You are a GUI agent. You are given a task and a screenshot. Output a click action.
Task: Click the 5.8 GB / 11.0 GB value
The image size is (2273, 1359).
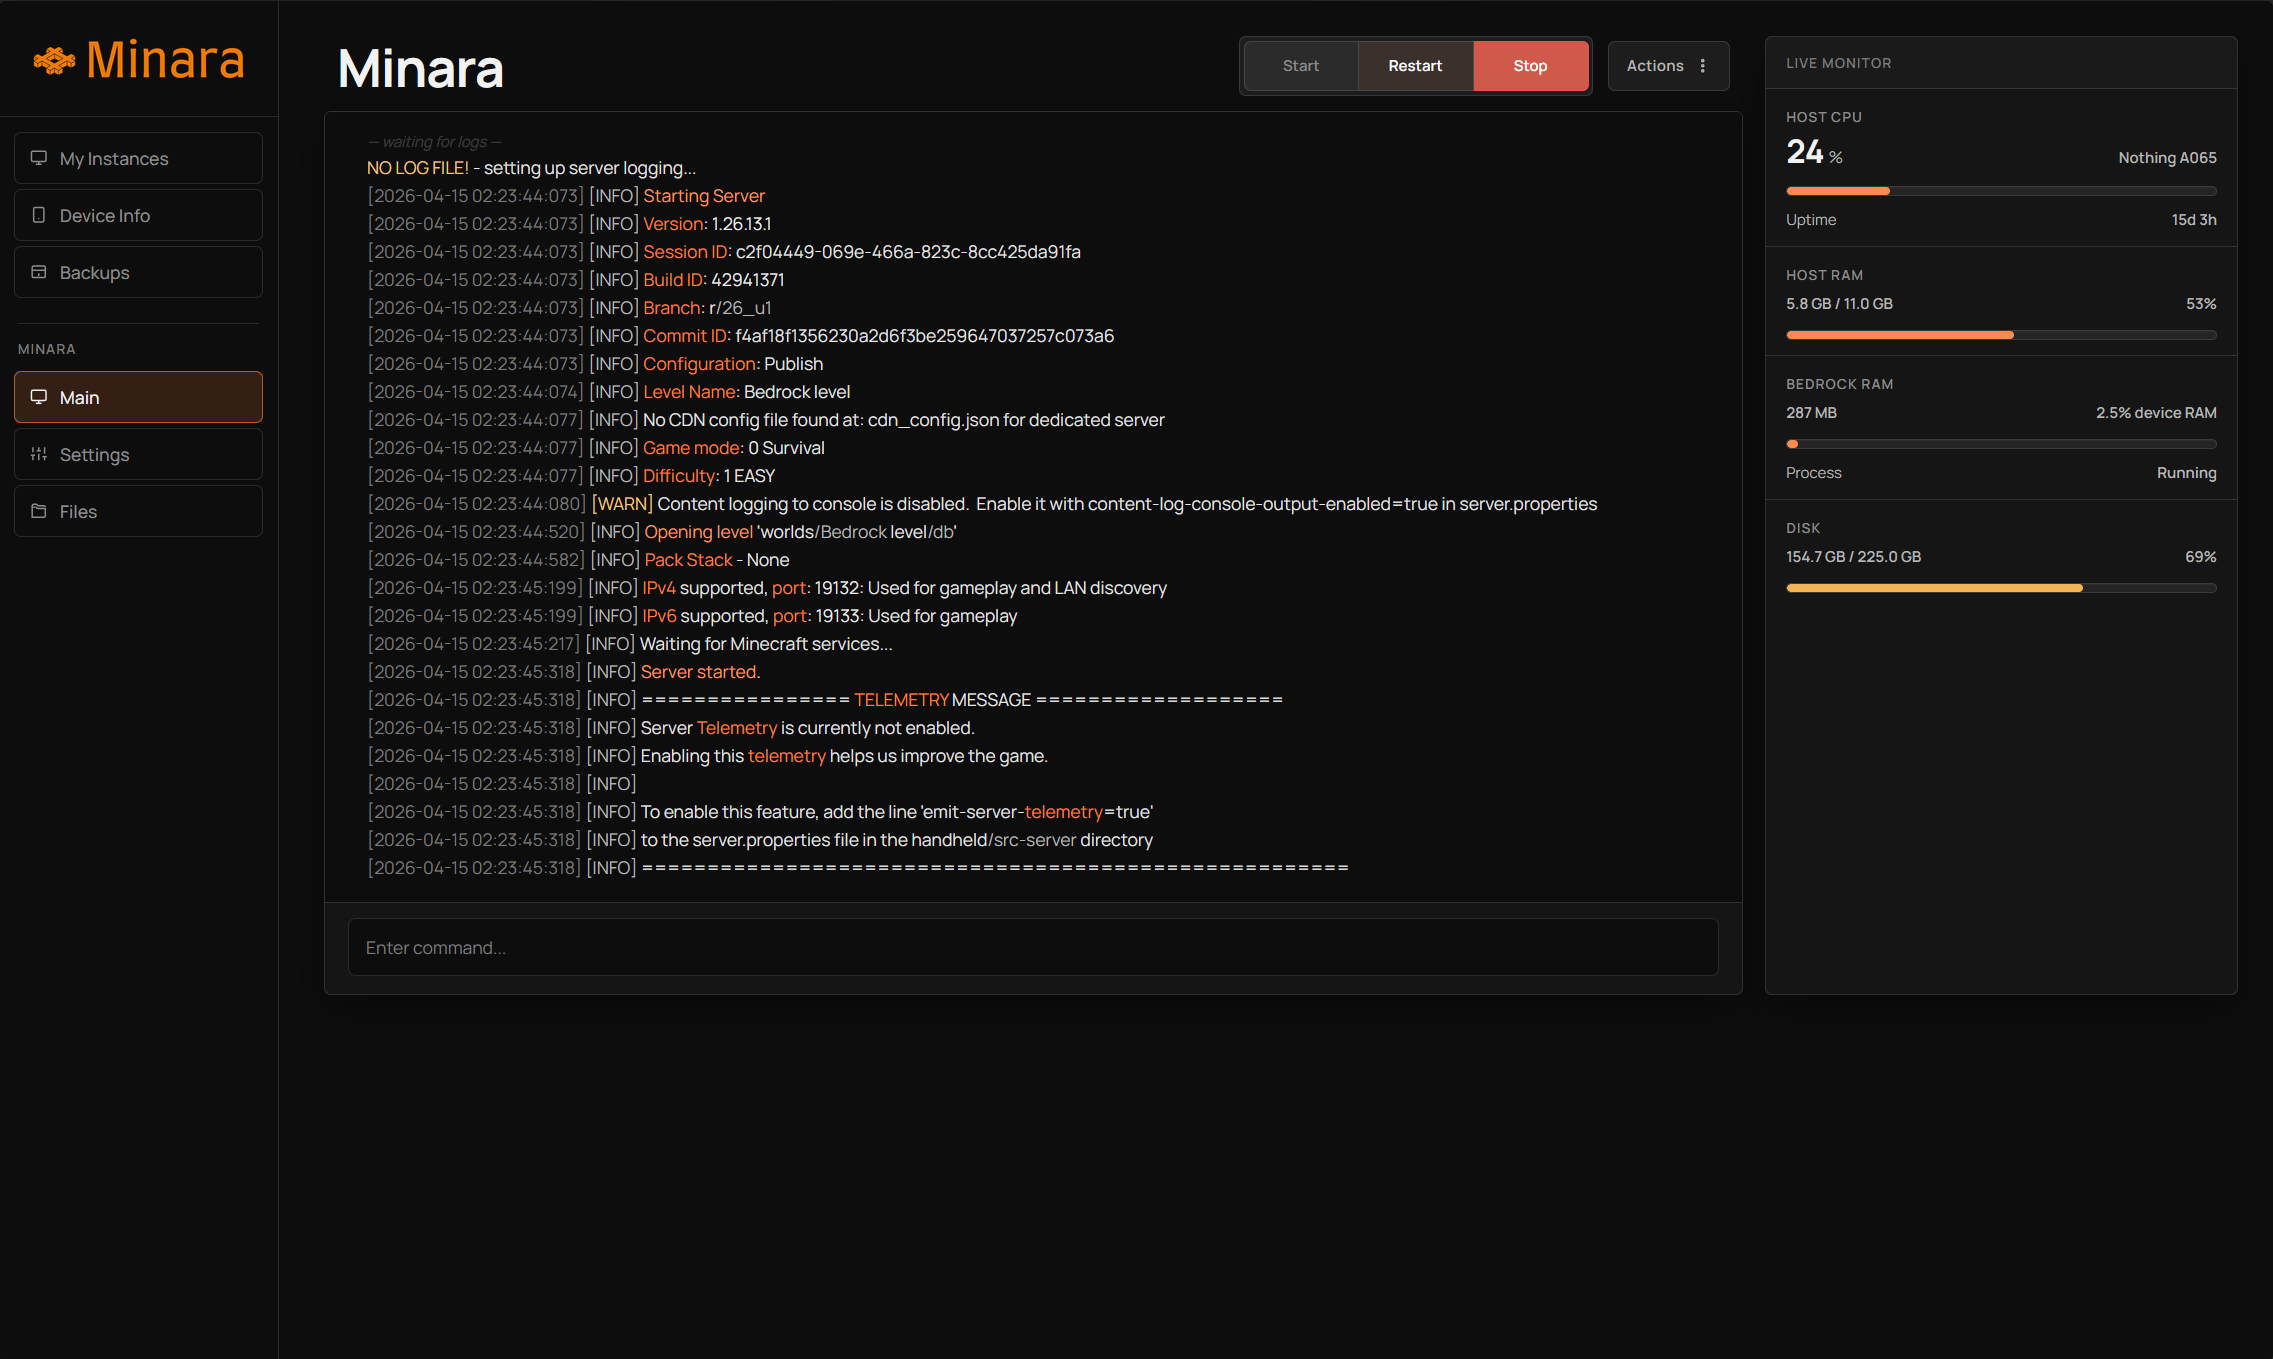point(1839,304)
